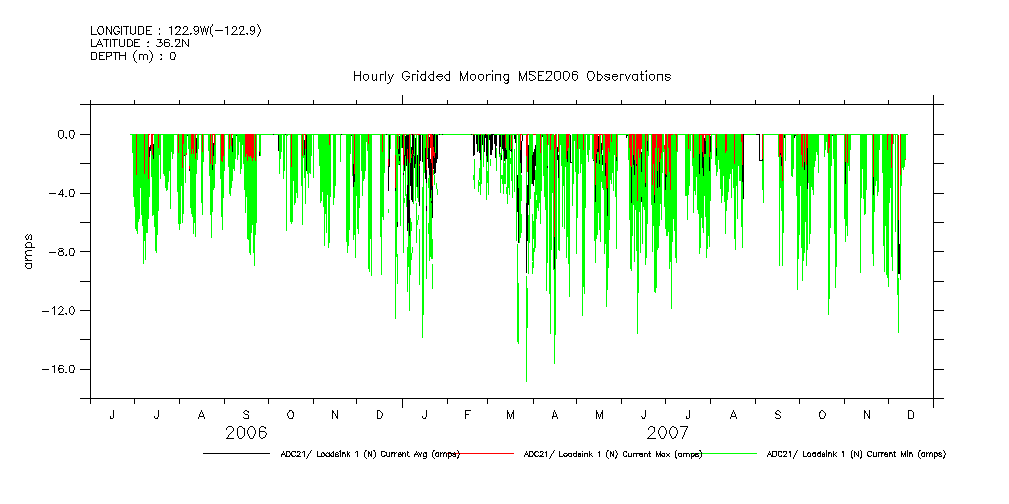Viewport: 1009px width, 504px height.
Task: Click the -12.0 y-axis tick label
Action: click(57, 311)
